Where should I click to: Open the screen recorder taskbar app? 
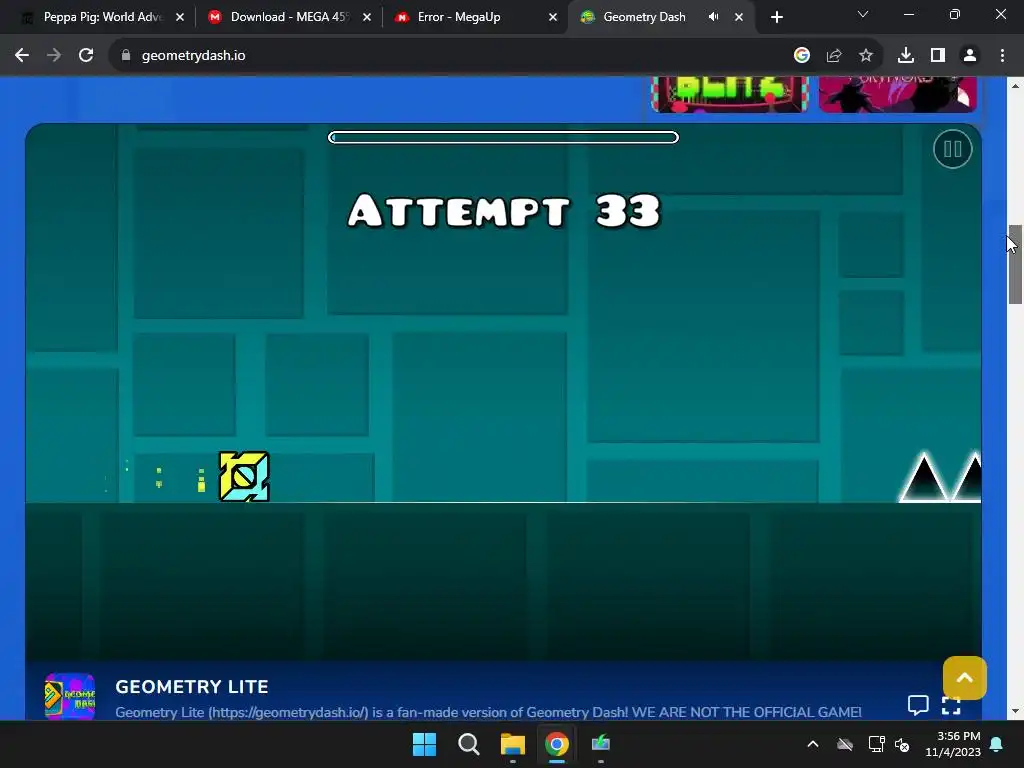(x=601, y=744)
